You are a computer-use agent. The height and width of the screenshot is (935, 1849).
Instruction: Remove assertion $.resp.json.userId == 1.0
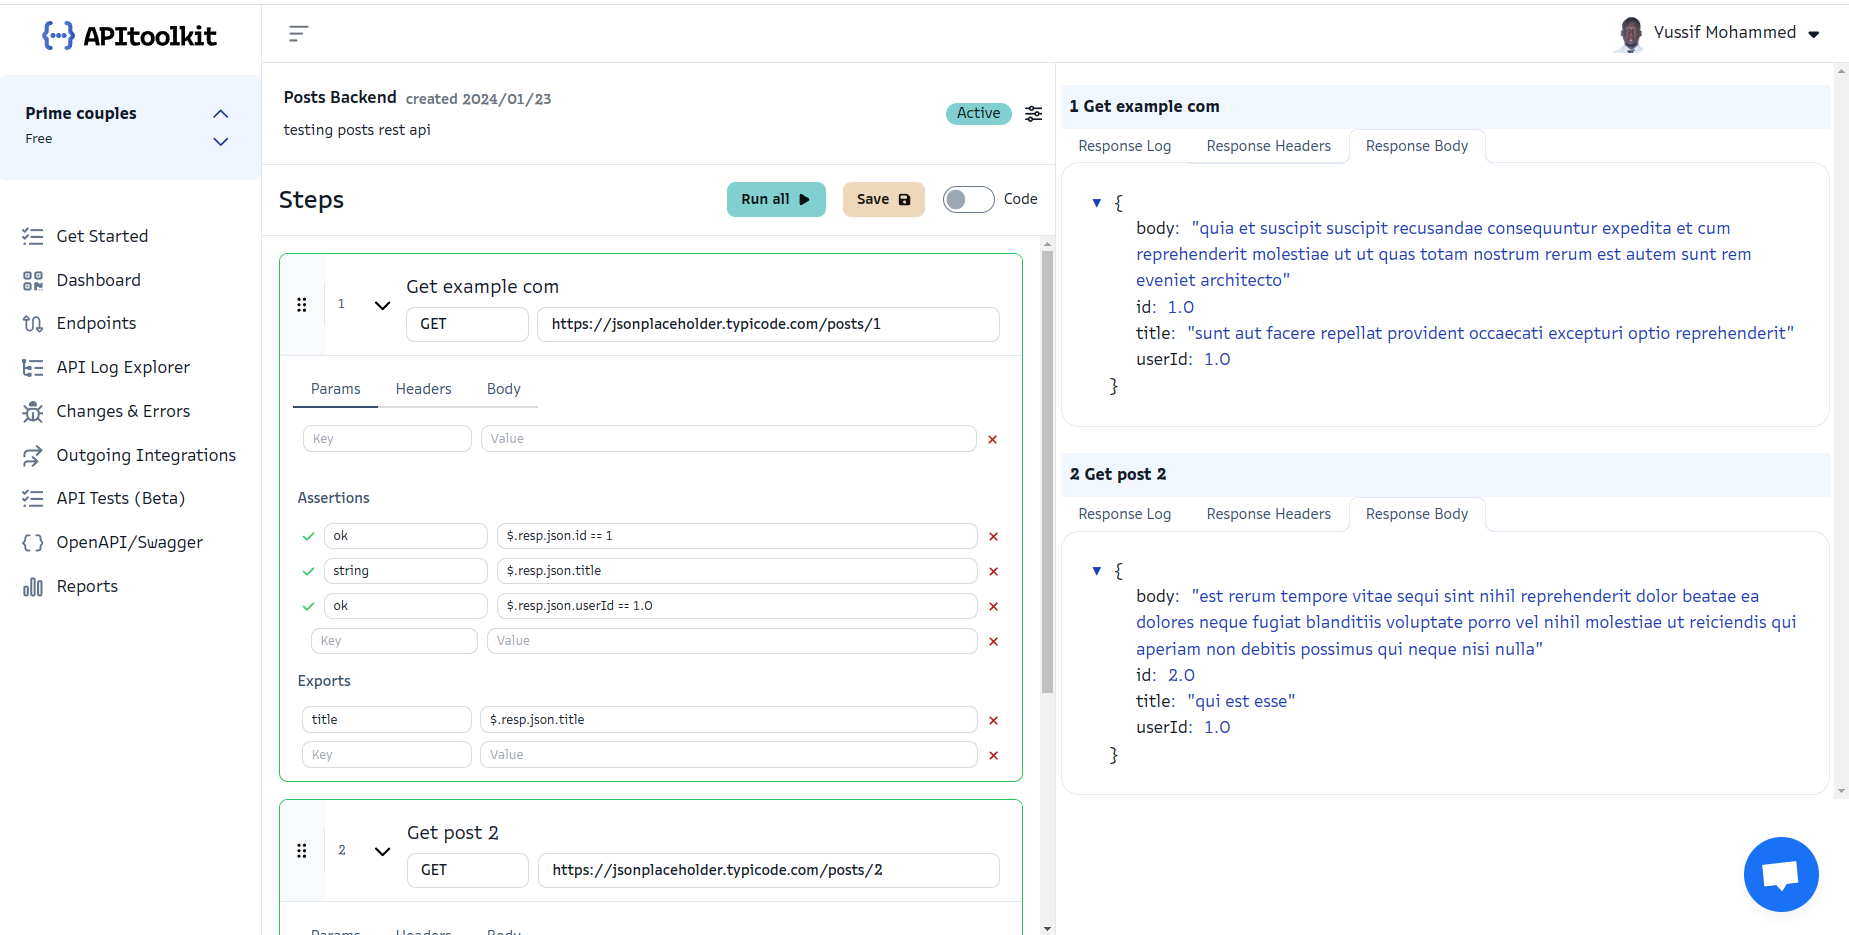coord(994,606)
